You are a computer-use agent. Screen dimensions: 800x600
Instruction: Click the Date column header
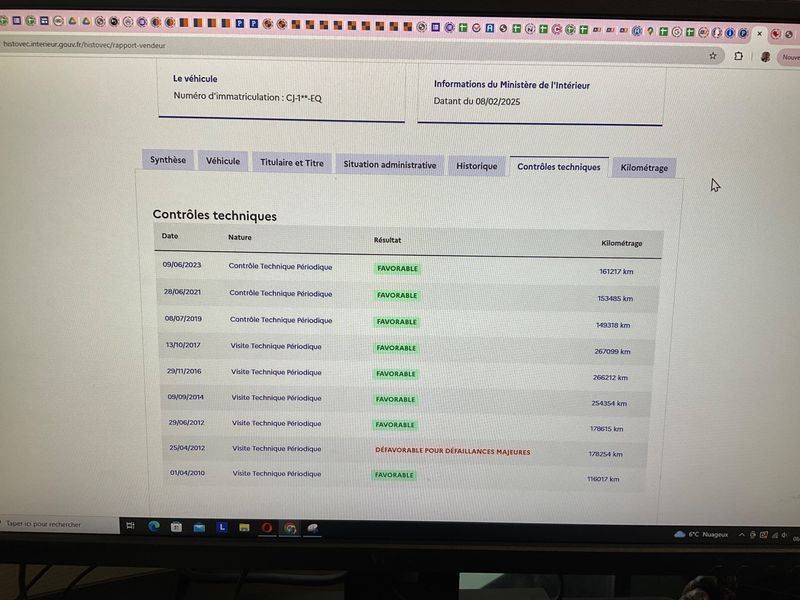tap(170, 236)
